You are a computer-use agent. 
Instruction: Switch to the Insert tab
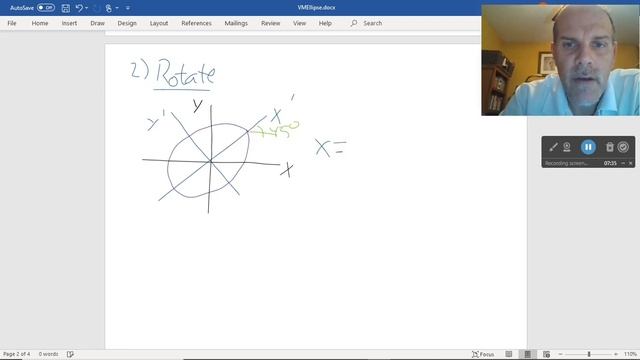(x=69, y=23)
